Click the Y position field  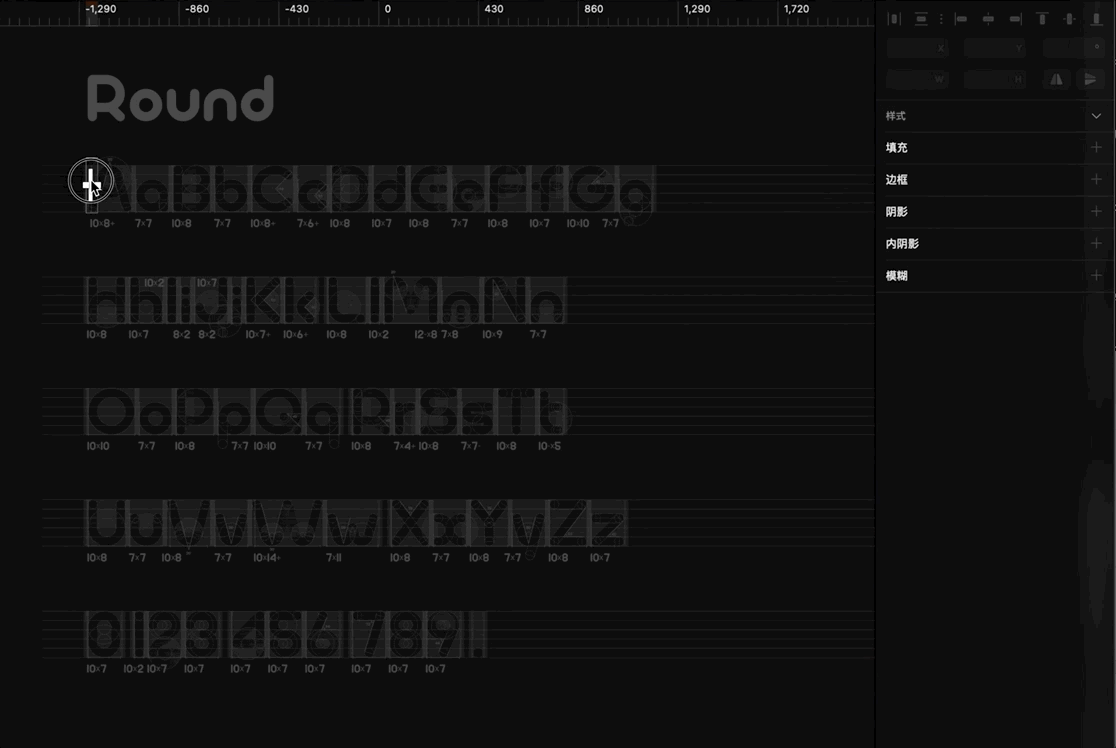(996, 48)
